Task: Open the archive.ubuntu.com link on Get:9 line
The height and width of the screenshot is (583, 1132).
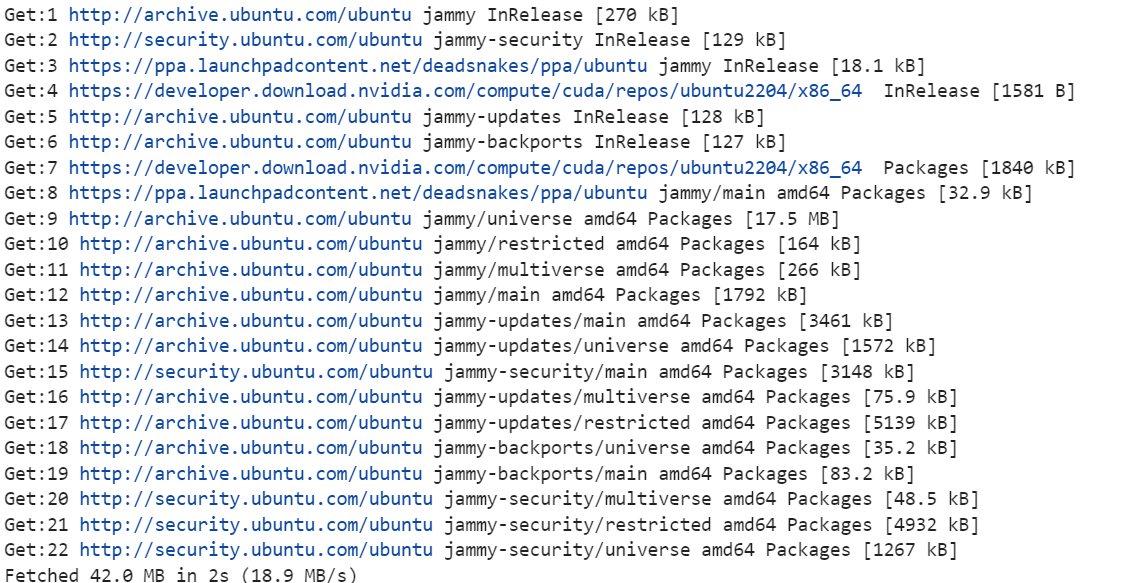Action: point(240,219)
